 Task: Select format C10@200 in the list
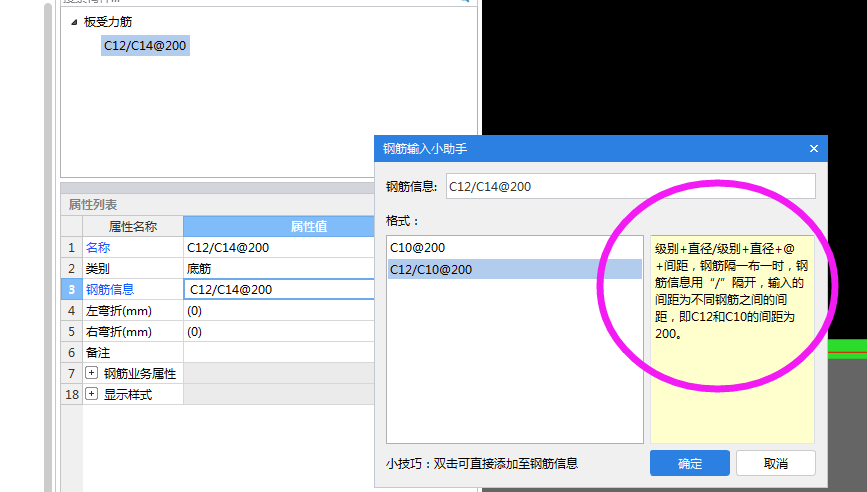click(515, 248)
